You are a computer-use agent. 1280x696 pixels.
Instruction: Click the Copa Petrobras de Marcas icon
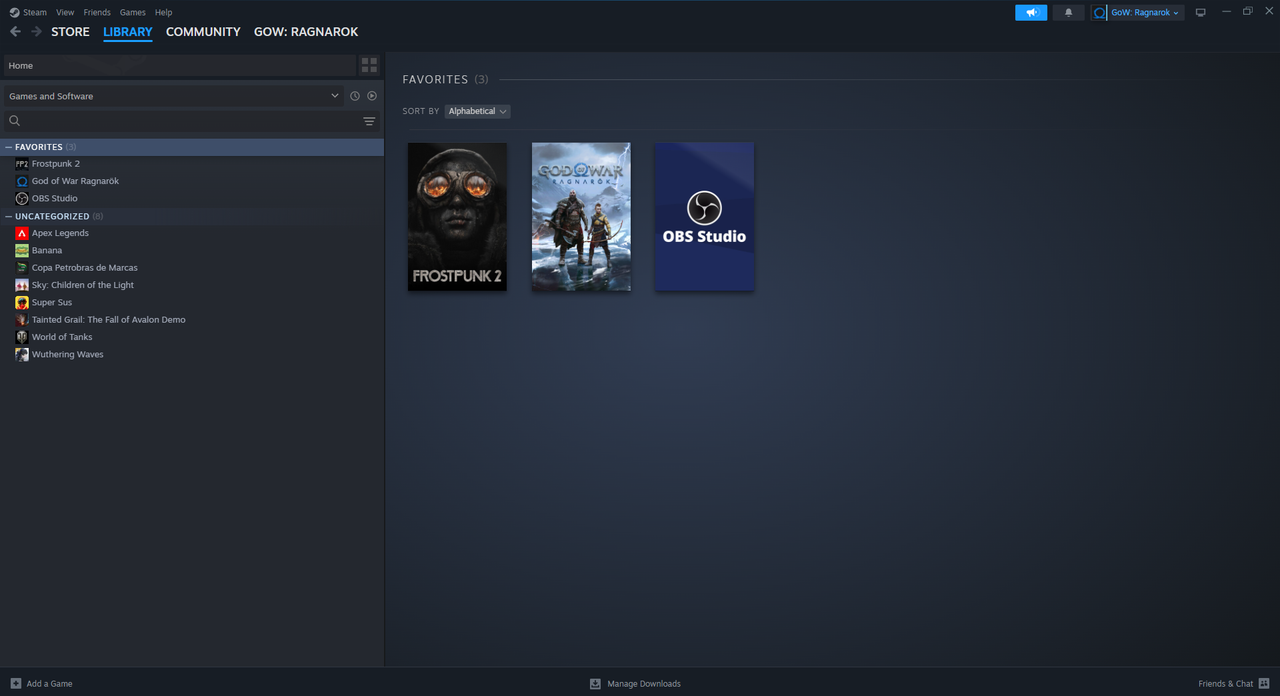point(22,268)
